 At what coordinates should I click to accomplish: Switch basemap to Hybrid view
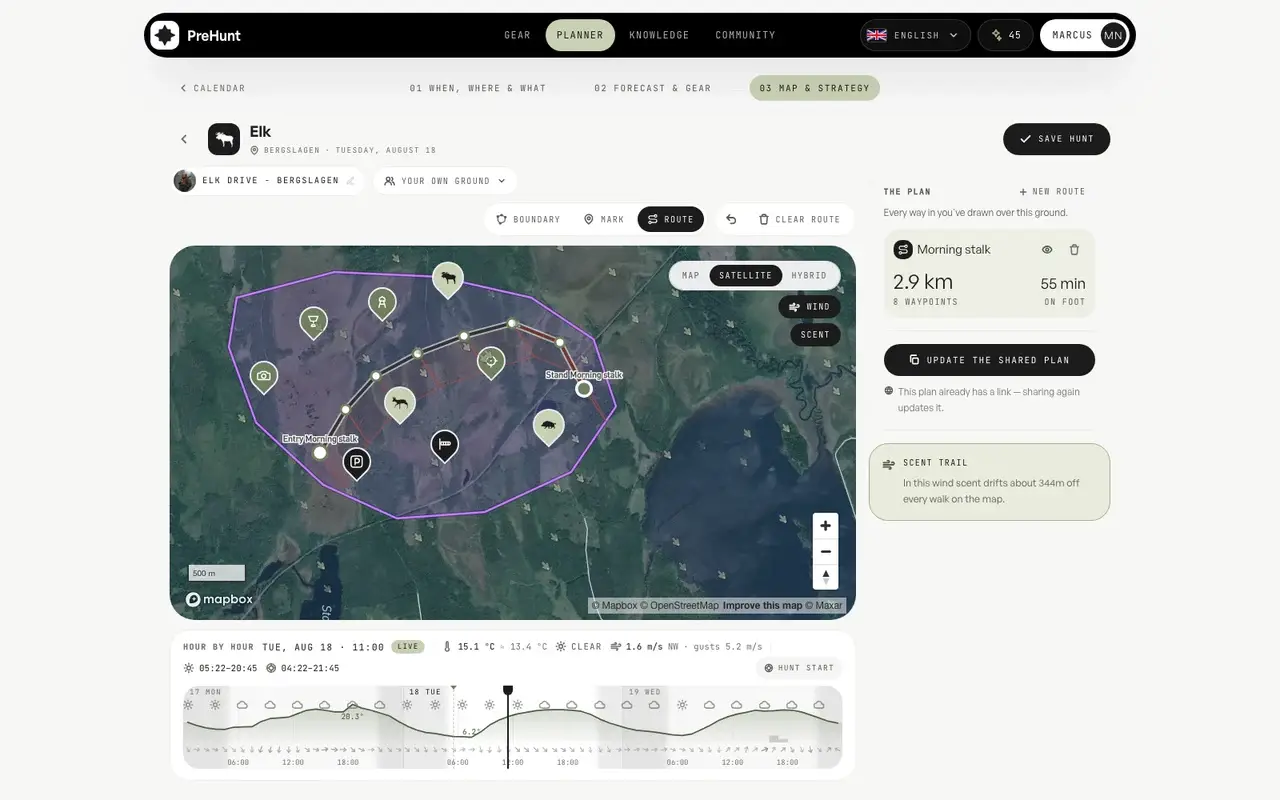[809, 276]
